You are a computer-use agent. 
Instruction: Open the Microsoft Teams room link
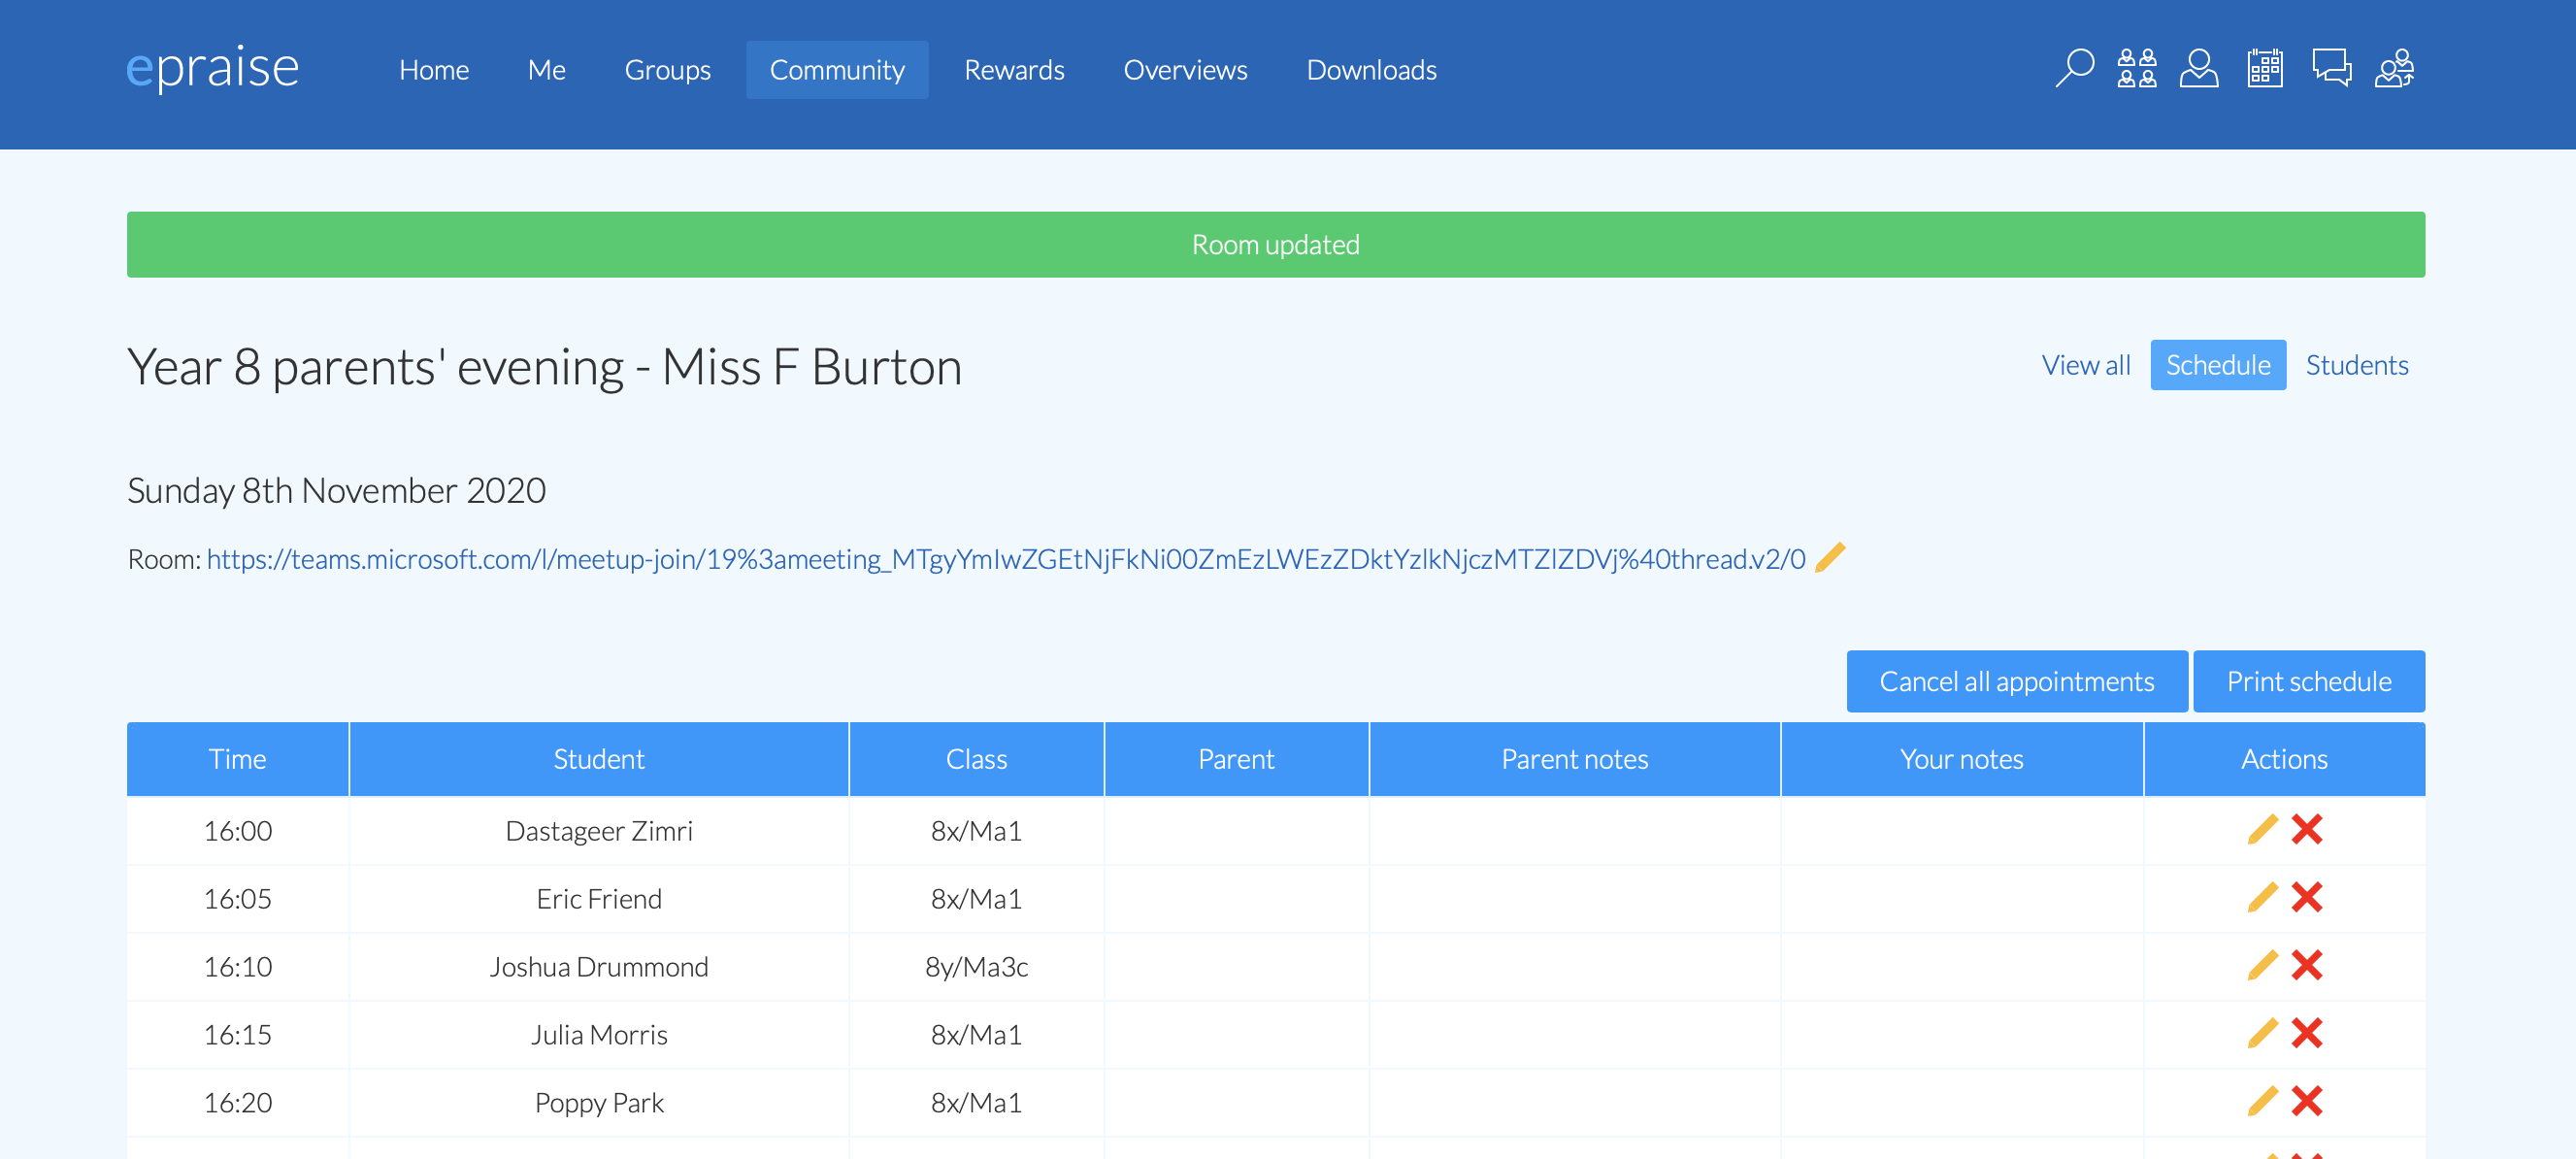1006,558
